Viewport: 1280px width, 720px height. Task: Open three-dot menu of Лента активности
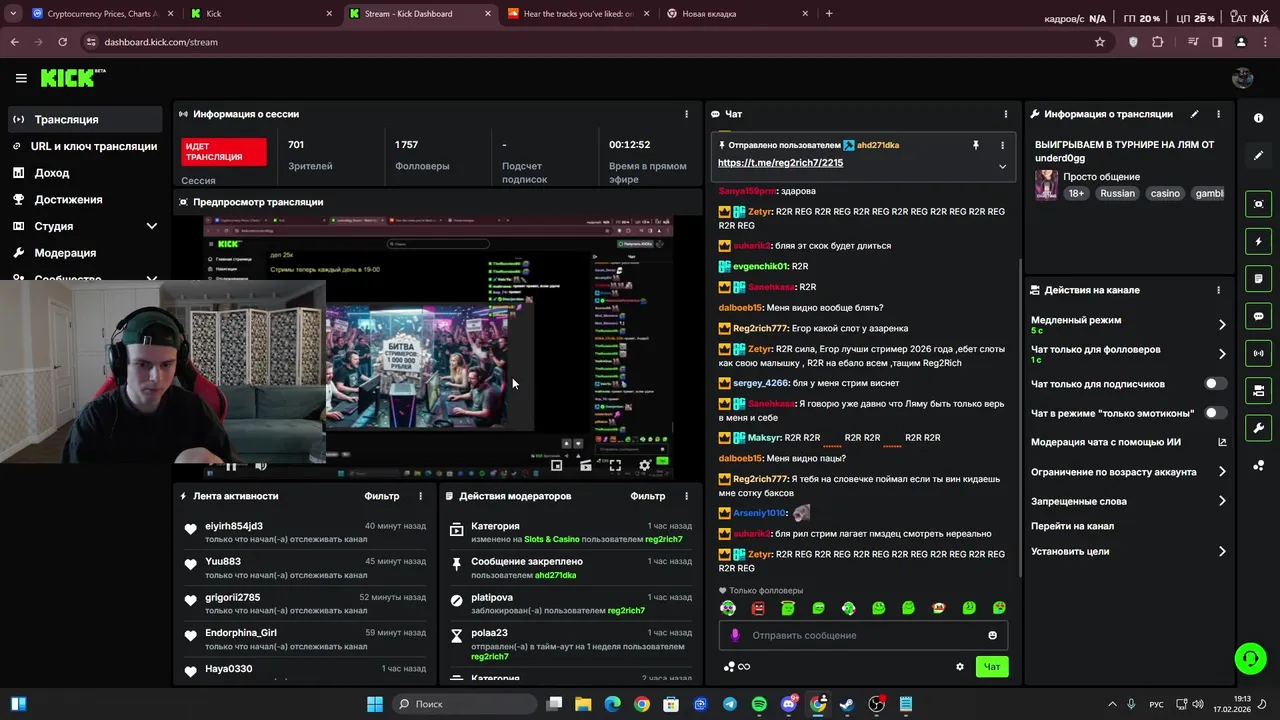pos(421,496)
